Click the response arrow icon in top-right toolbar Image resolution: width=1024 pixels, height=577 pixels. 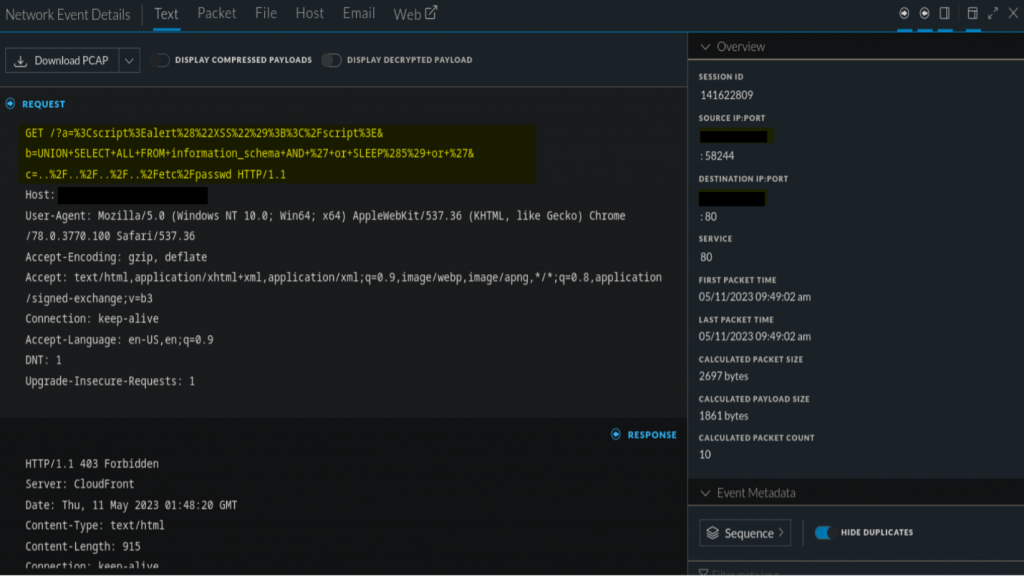pyautogui.click(x=924, y=14)
